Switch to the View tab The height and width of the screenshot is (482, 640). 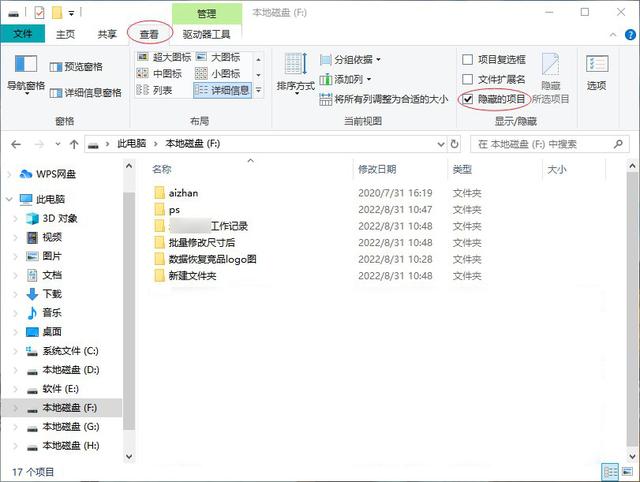tap(149, 34)
